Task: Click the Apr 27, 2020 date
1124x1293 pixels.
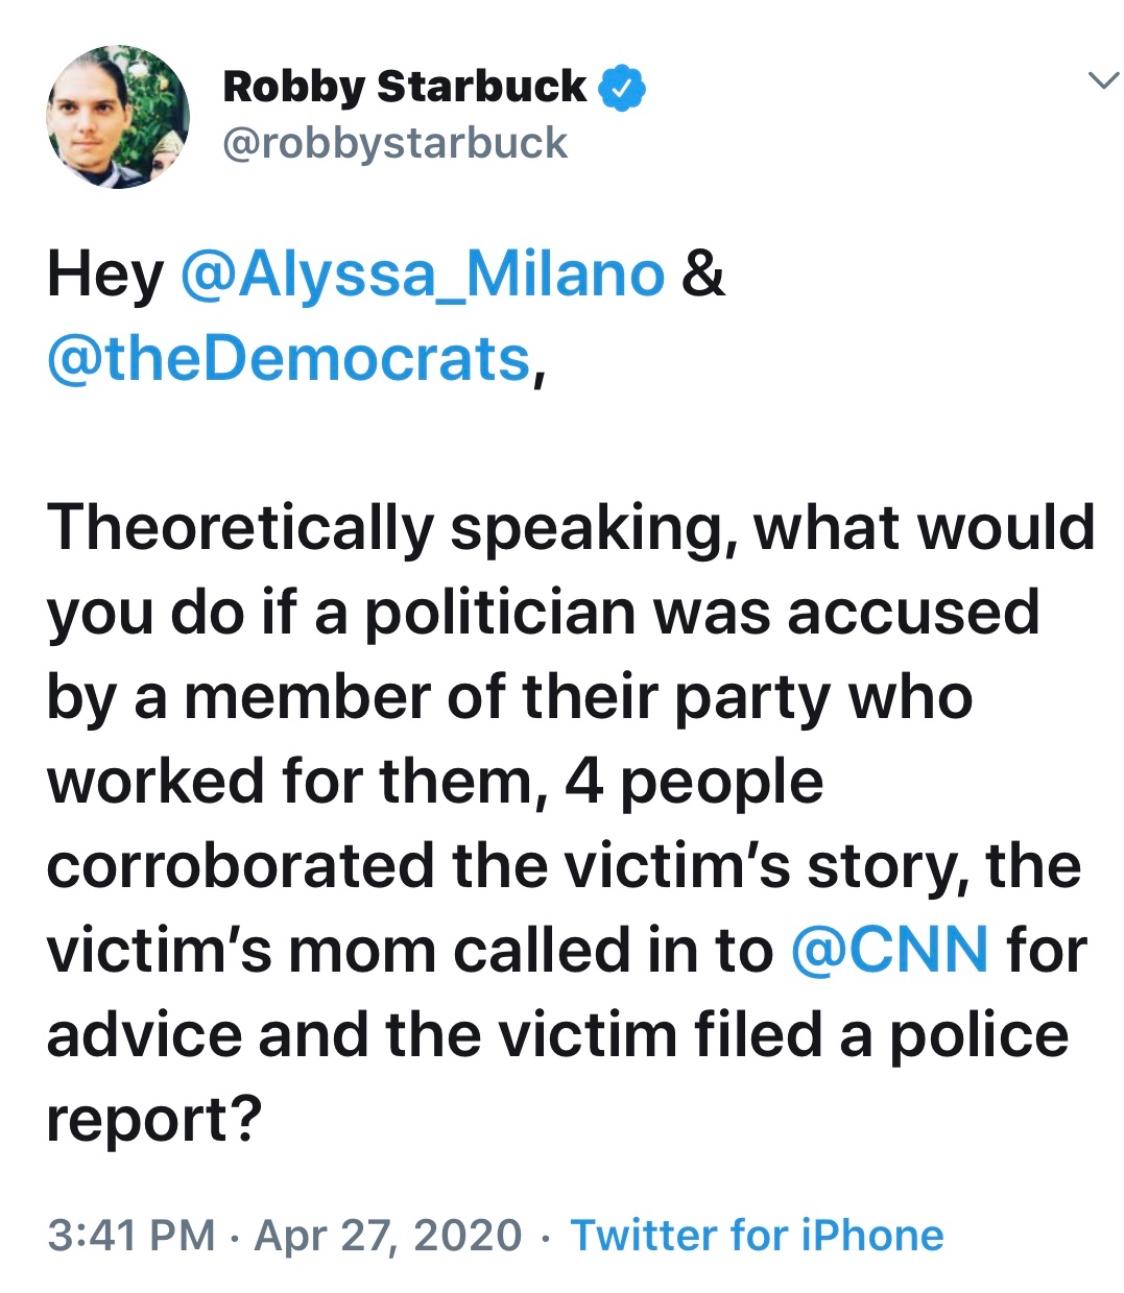Action: coord(388,1235)
